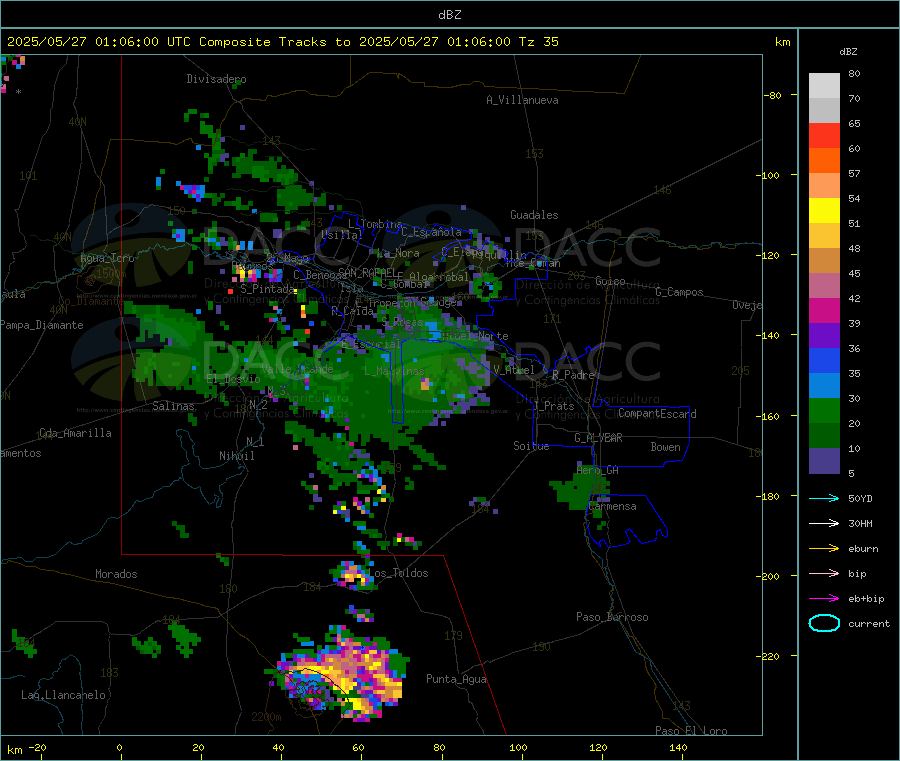The width and height of the screenshot is (900, 761).
Task: Click the '-200' km tick on right axis
Action: (x=769, y=576)
